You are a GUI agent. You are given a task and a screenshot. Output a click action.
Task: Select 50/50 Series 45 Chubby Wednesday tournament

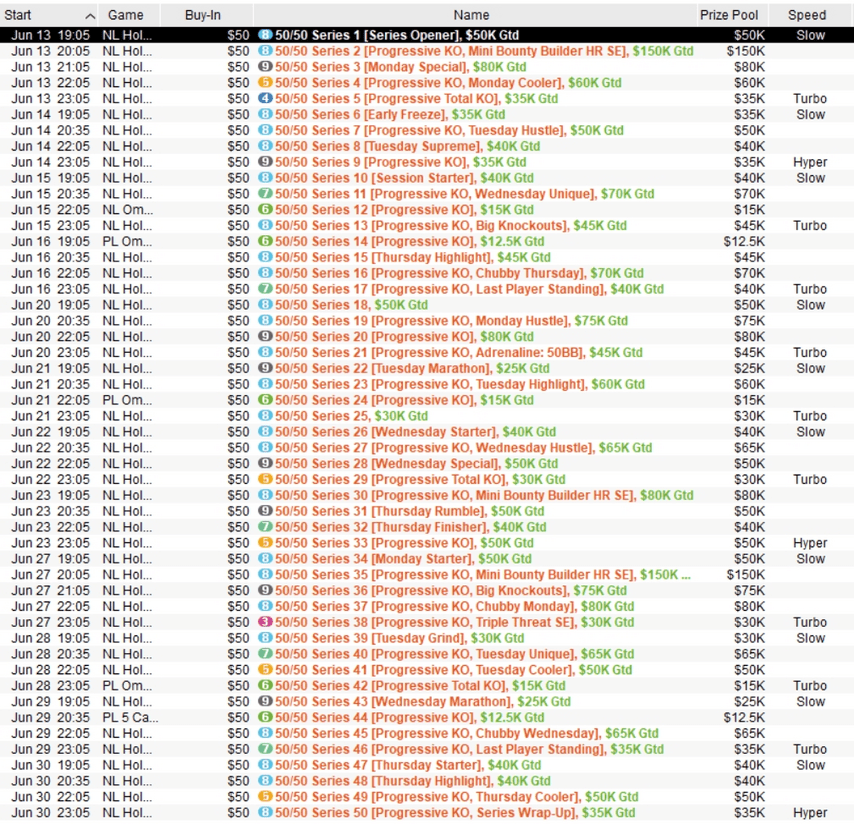click(x=427, y=733)
